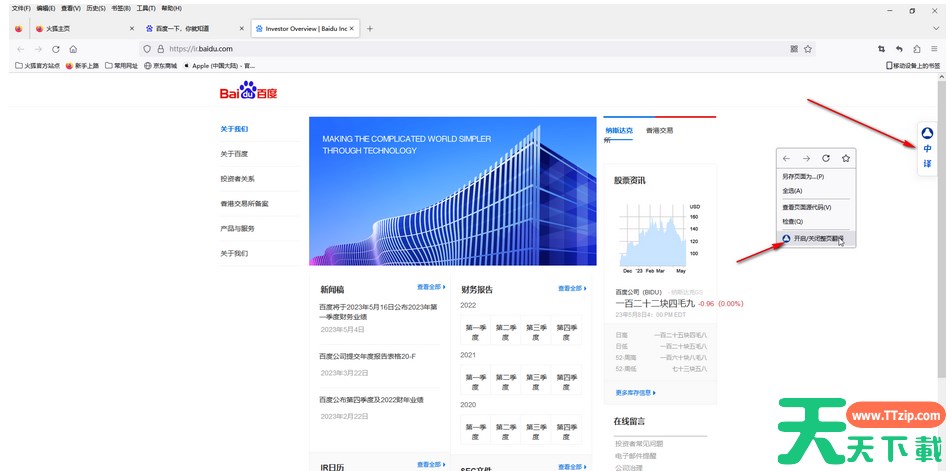The height and width of the screenshot is (471, 950).
Task: Expand the list-all-tabs dropdown arrow
Action: [x=859, y=29]
